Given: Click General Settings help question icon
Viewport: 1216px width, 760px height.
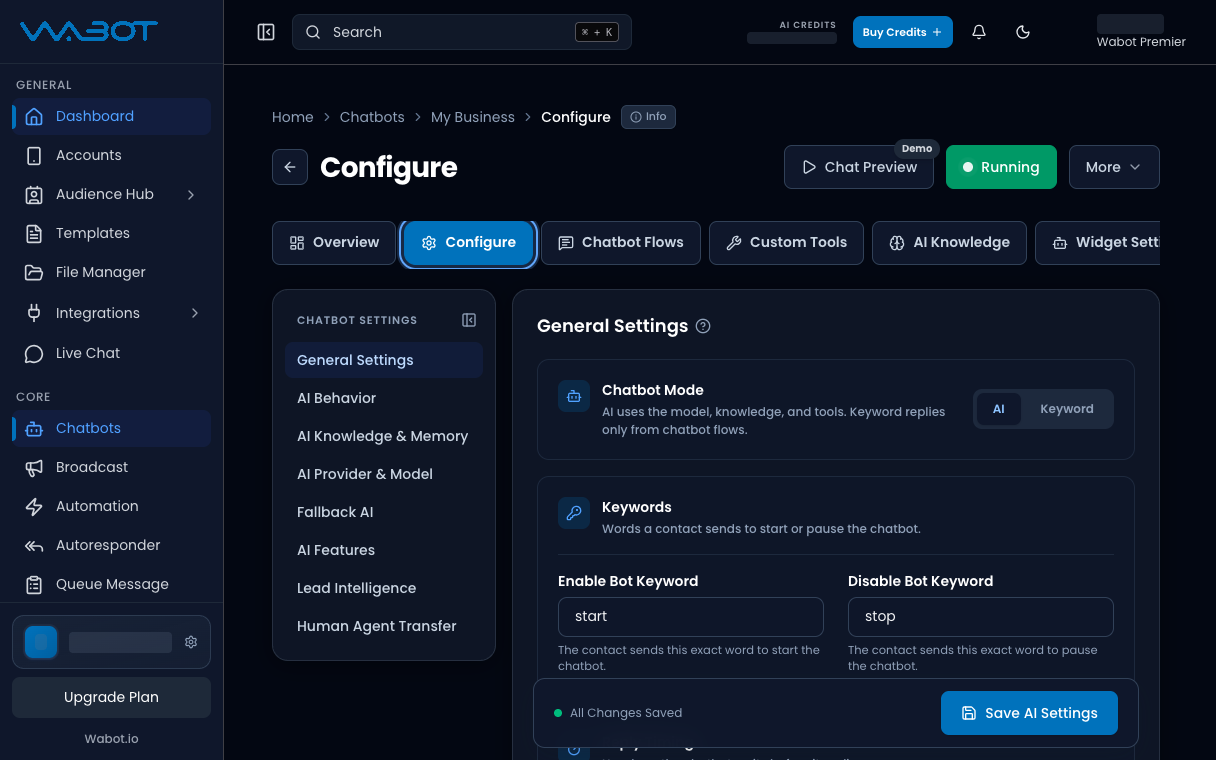Looking at the screenshot, I should click(x=703, y=326).
